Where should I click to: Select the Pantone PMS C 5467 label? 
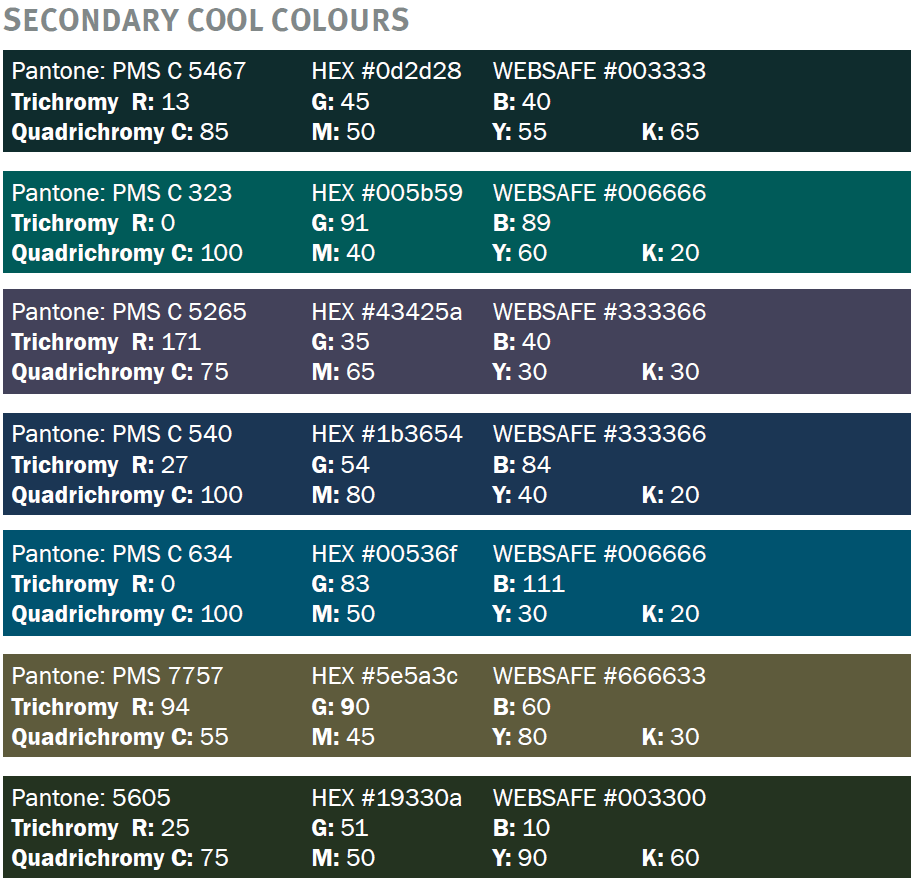(129, 71)
